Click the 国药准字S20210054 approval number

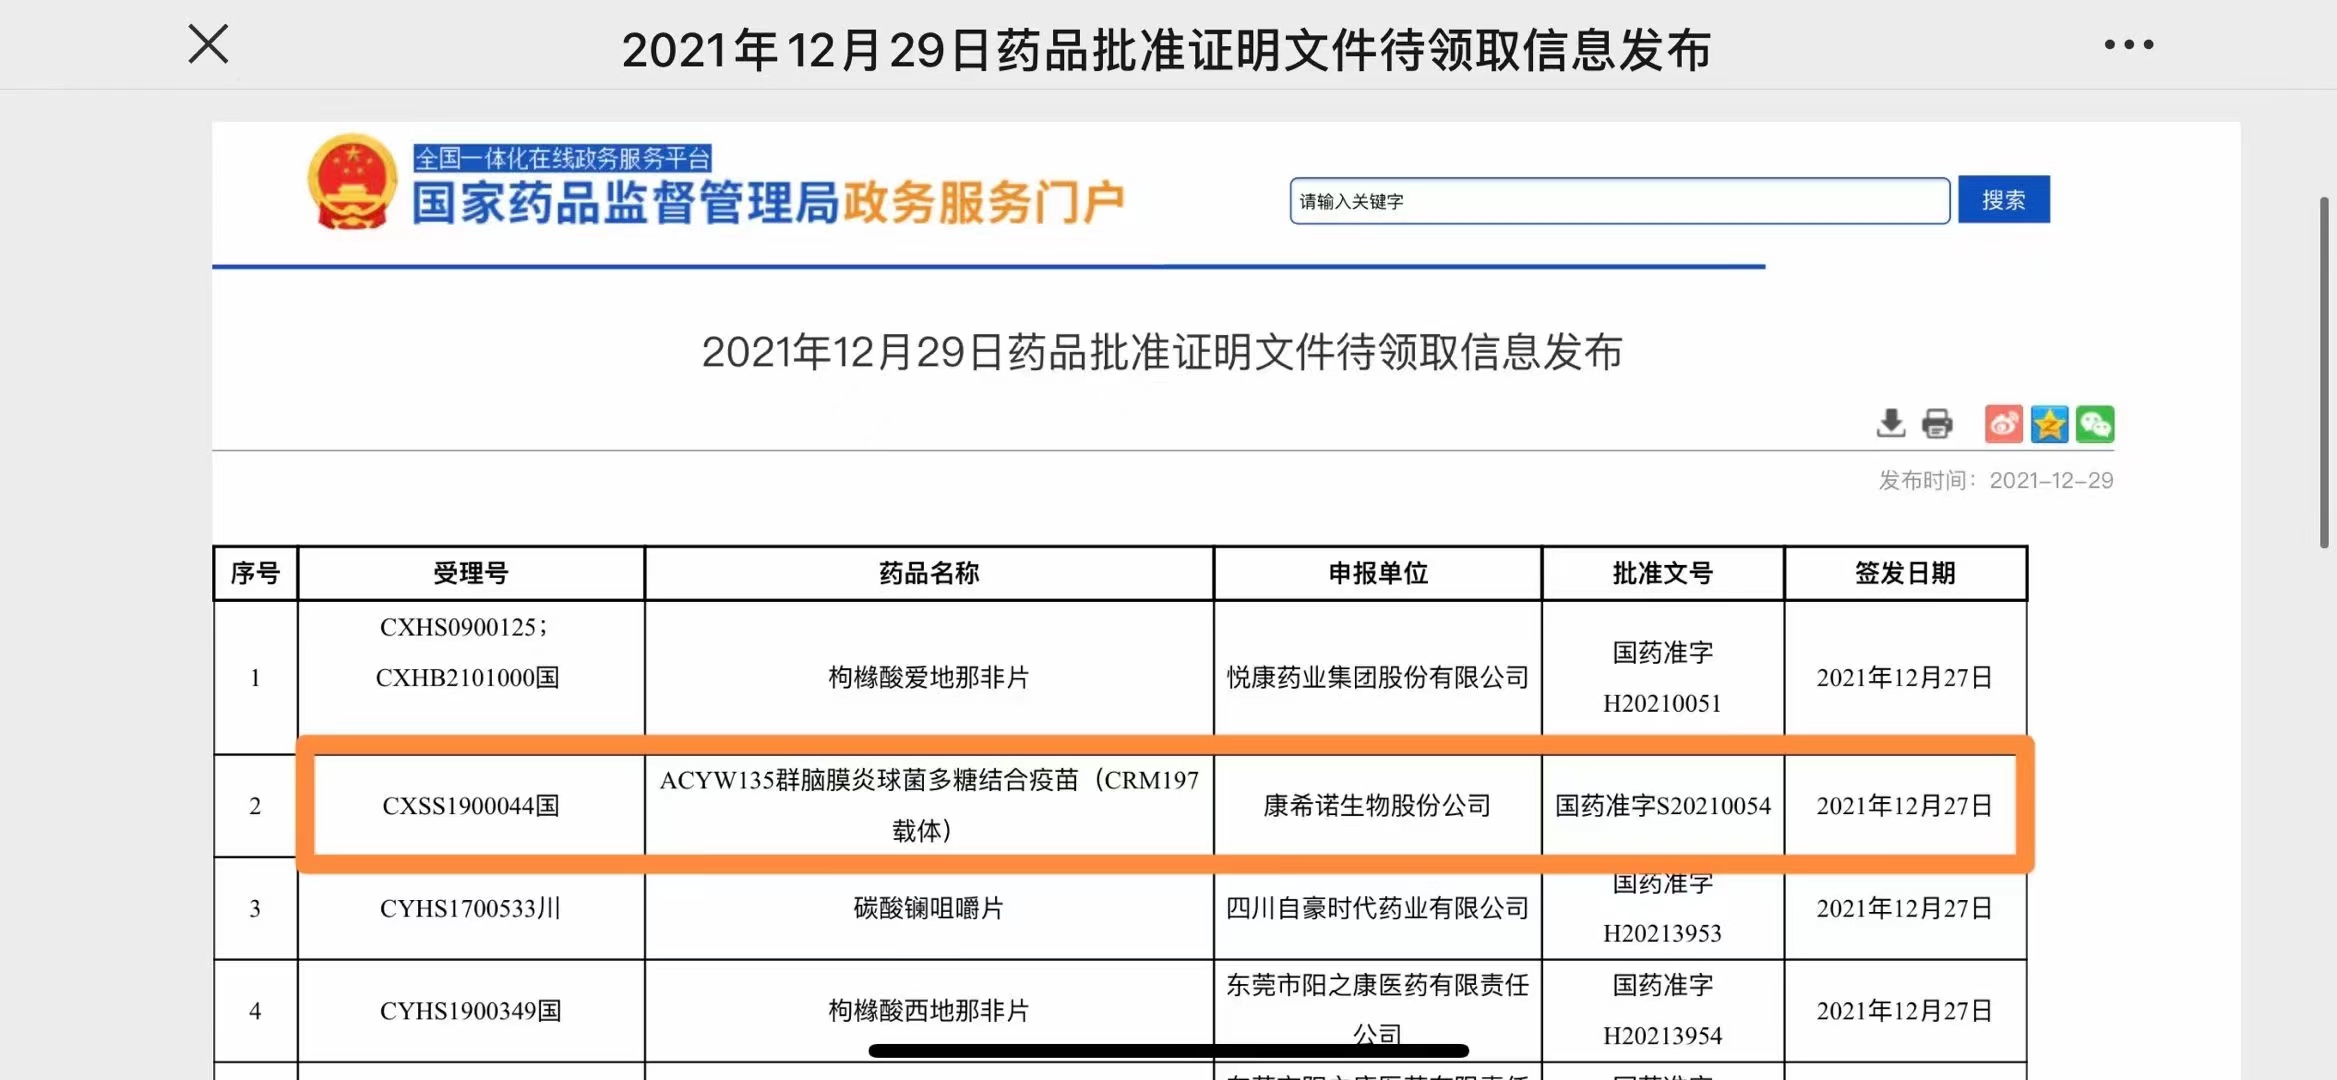click(x=1662, y=806)
